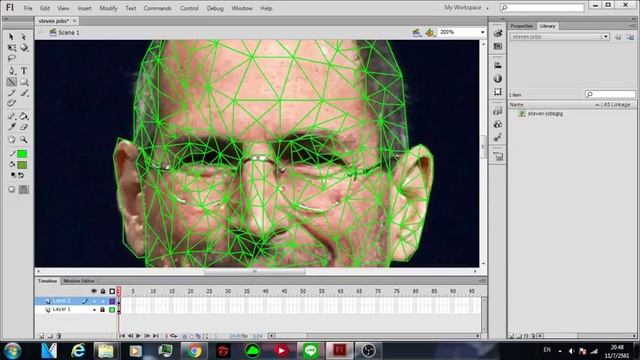Unlock Layer 1 via its padlock

click(x=103, y=310)
